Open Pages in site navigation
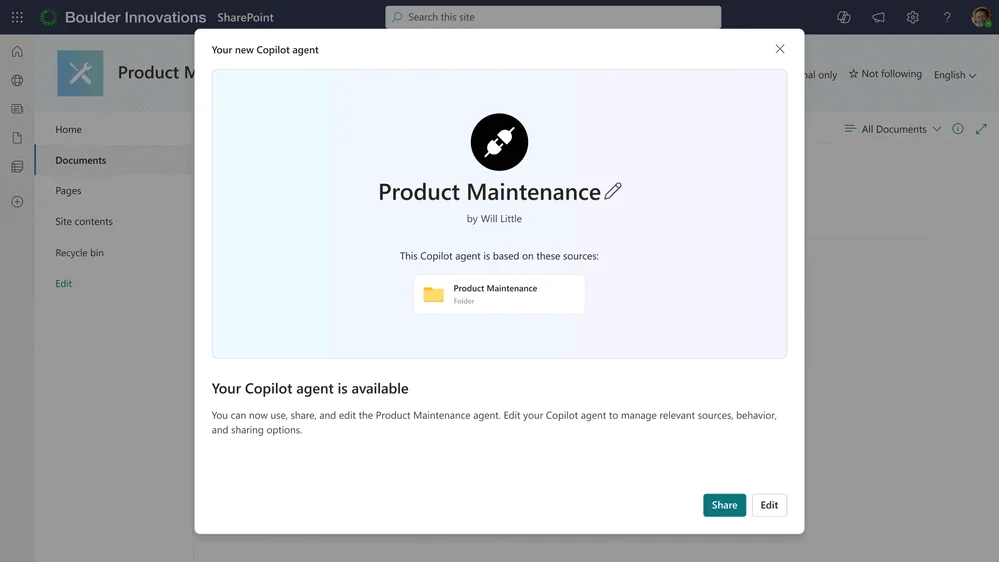The image size is (999, 562). pos(68,191)
